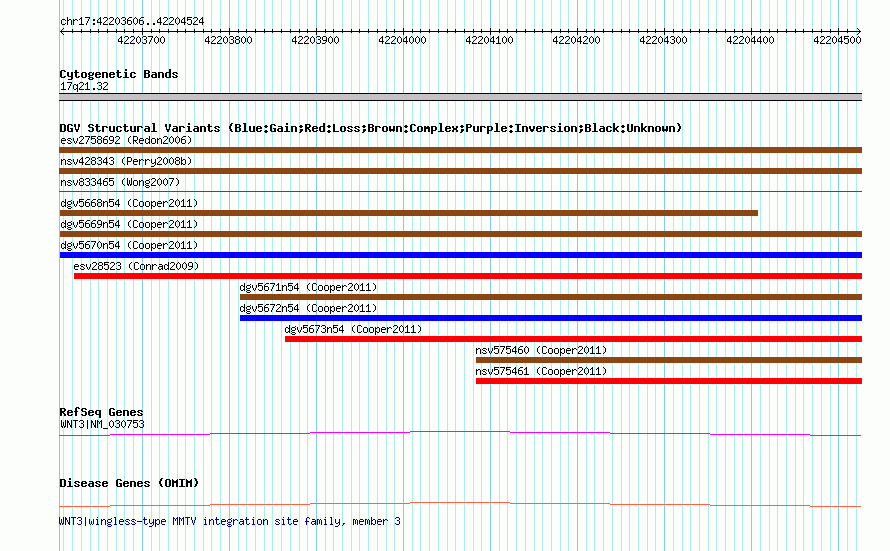Click the RefSeq Genes track title

click(101, 413)
